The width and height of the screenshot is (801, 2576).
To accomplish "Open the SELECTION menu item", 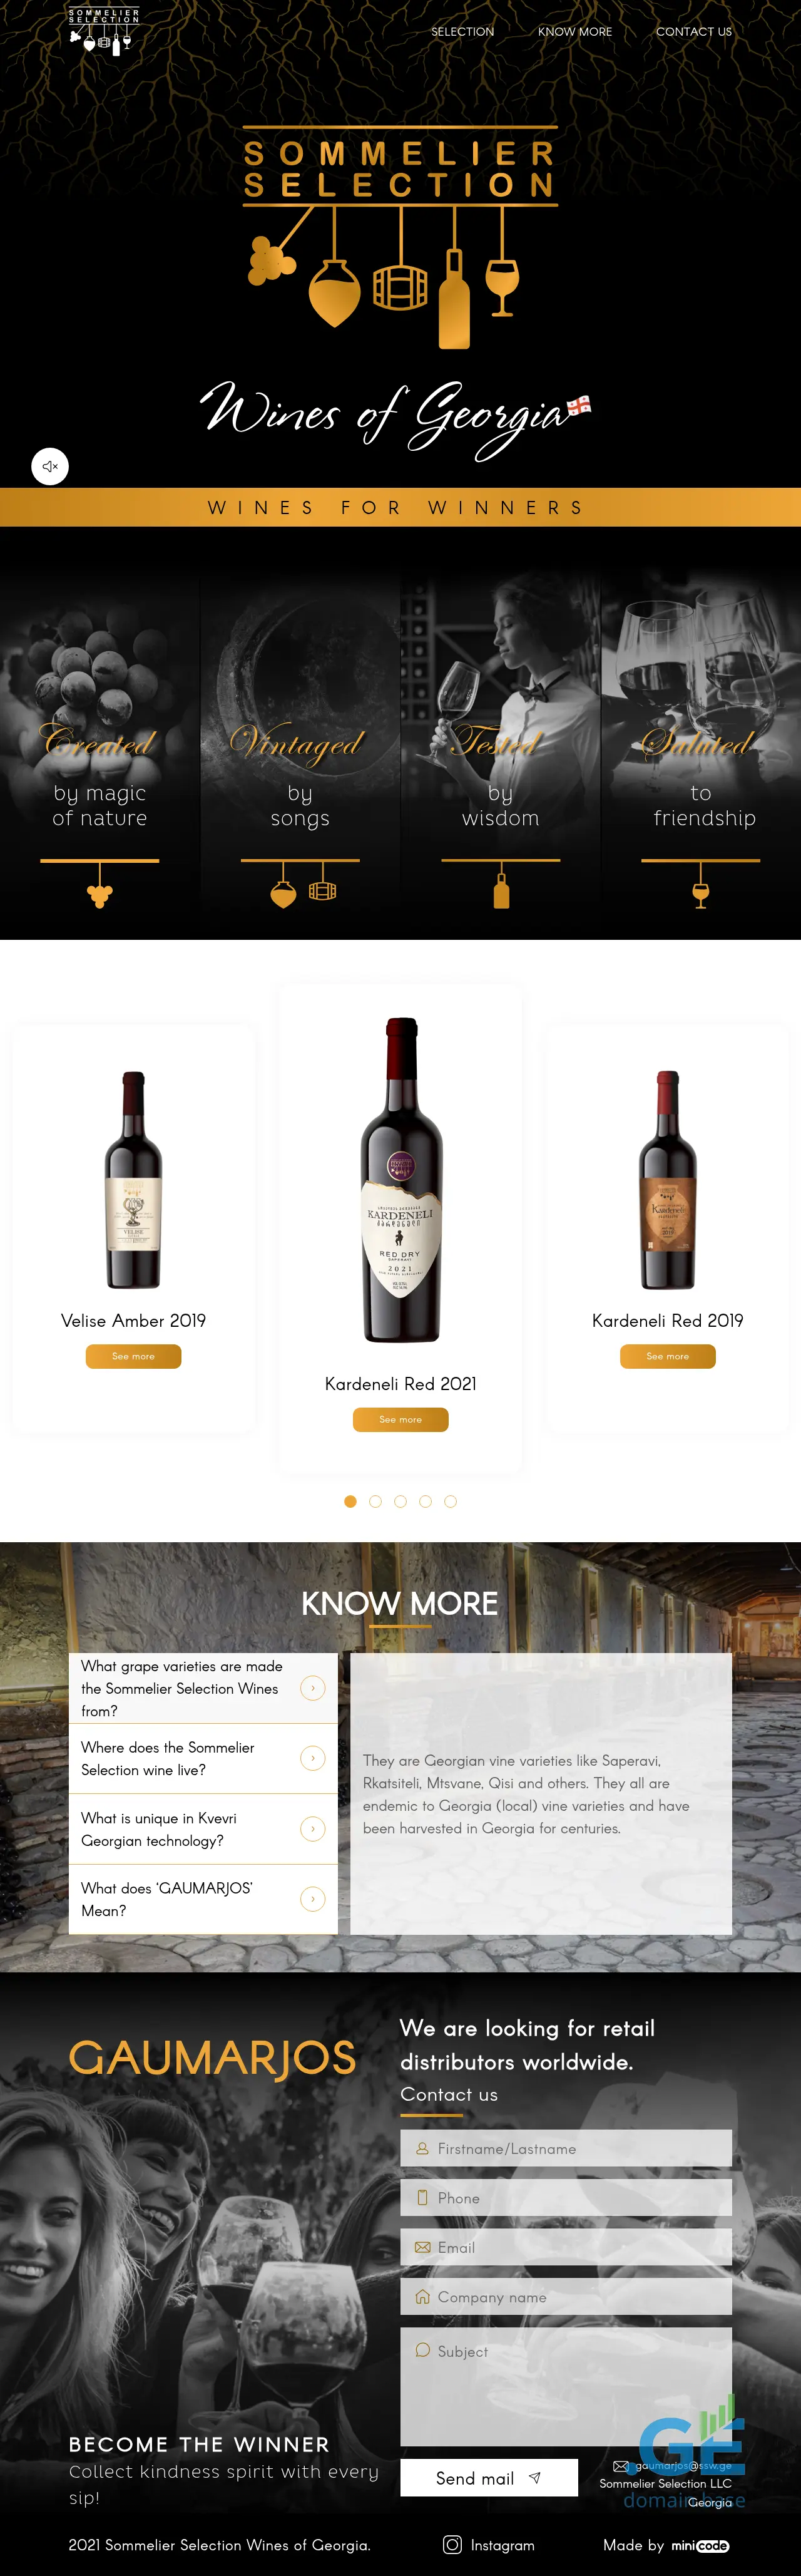I will (462, 32).
